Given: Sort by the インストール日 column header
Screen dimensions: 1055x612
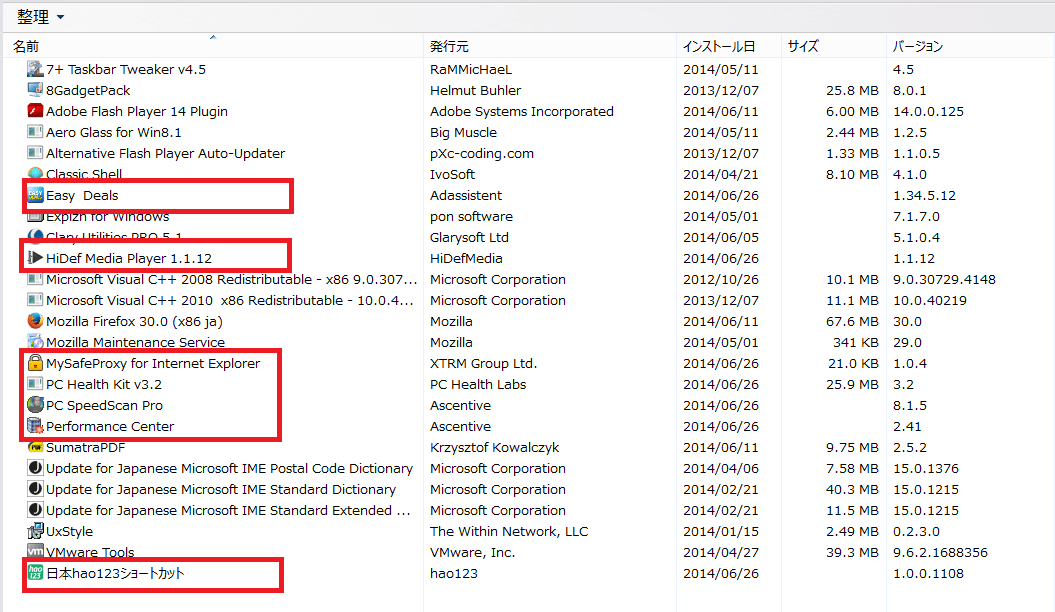Looking at the screenshot, I should (x=719, y=46).
